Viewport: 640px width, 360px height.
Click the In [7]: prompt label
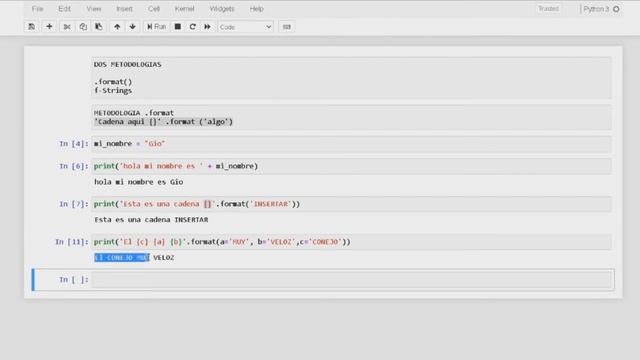click(73, 204)
